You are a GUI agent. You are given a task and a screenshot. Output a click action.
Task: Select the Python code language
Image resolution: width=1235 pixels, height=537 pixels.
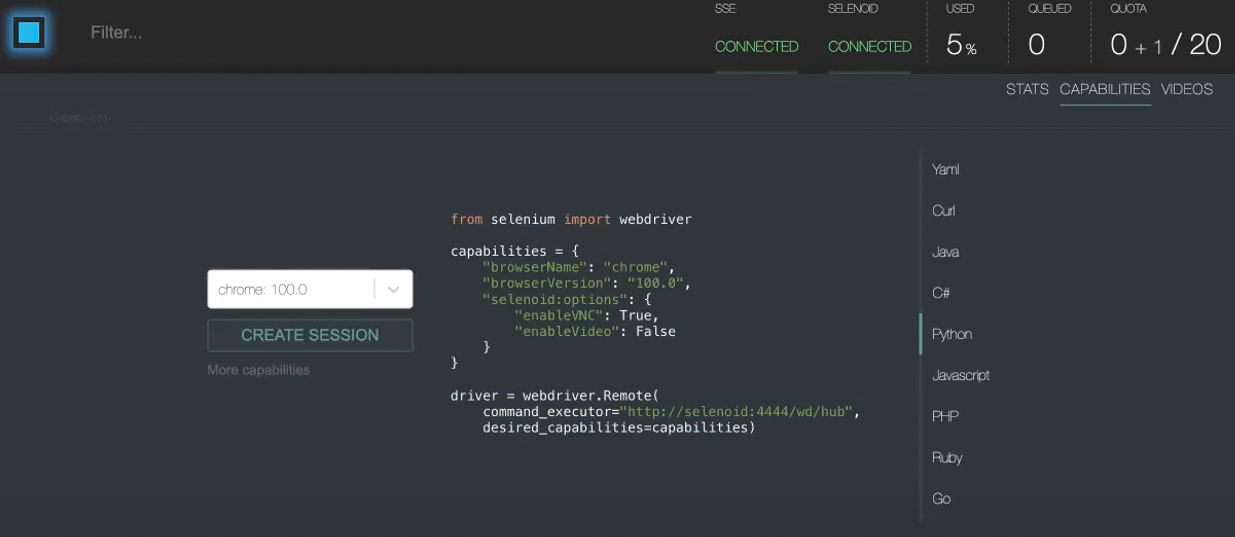(x=952, y=334)
